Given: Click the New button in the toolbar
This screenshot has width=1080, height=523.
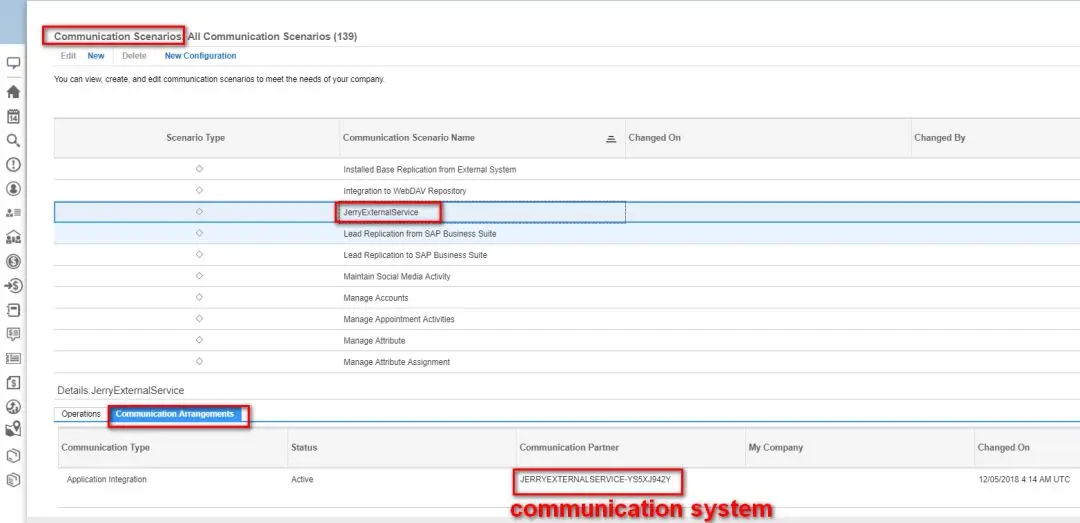Looking at the screenshot, I should click(x=96, y=56).
